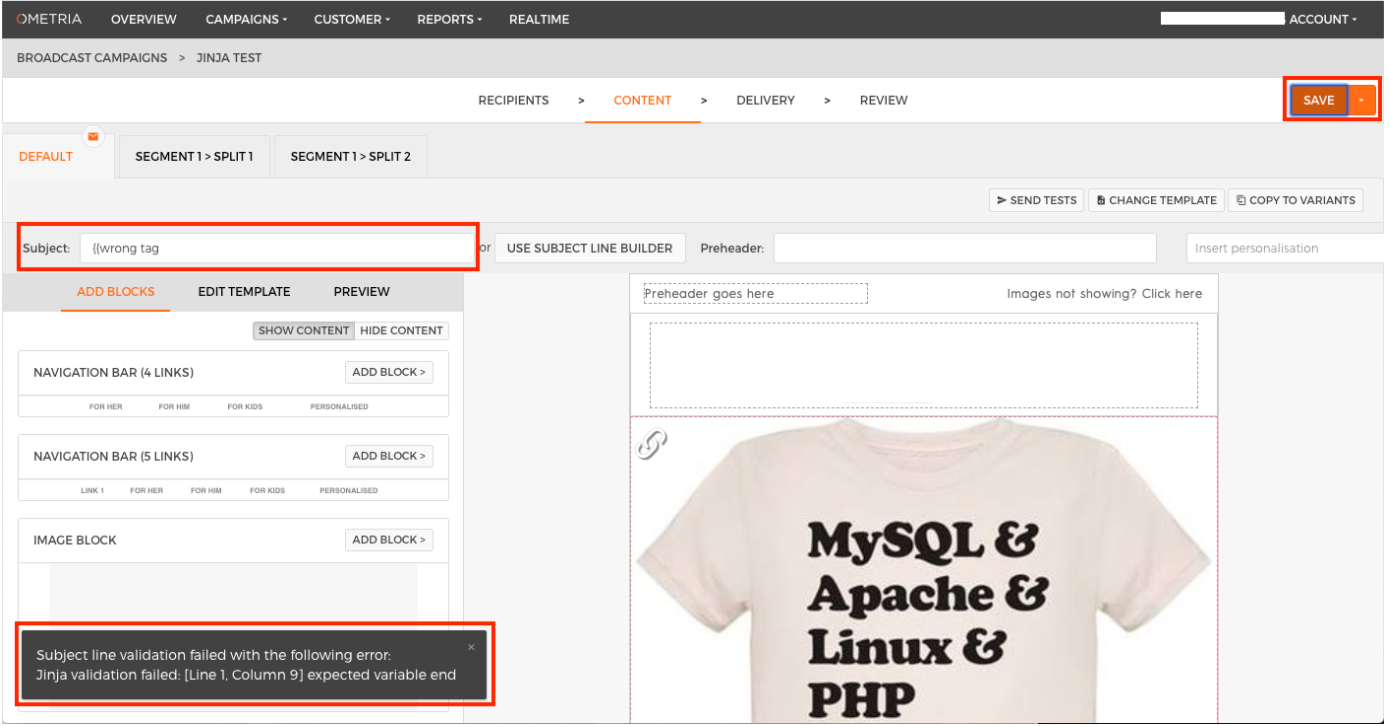
Task: Open the Reports menu dropdown
Action: coord(449,19)
